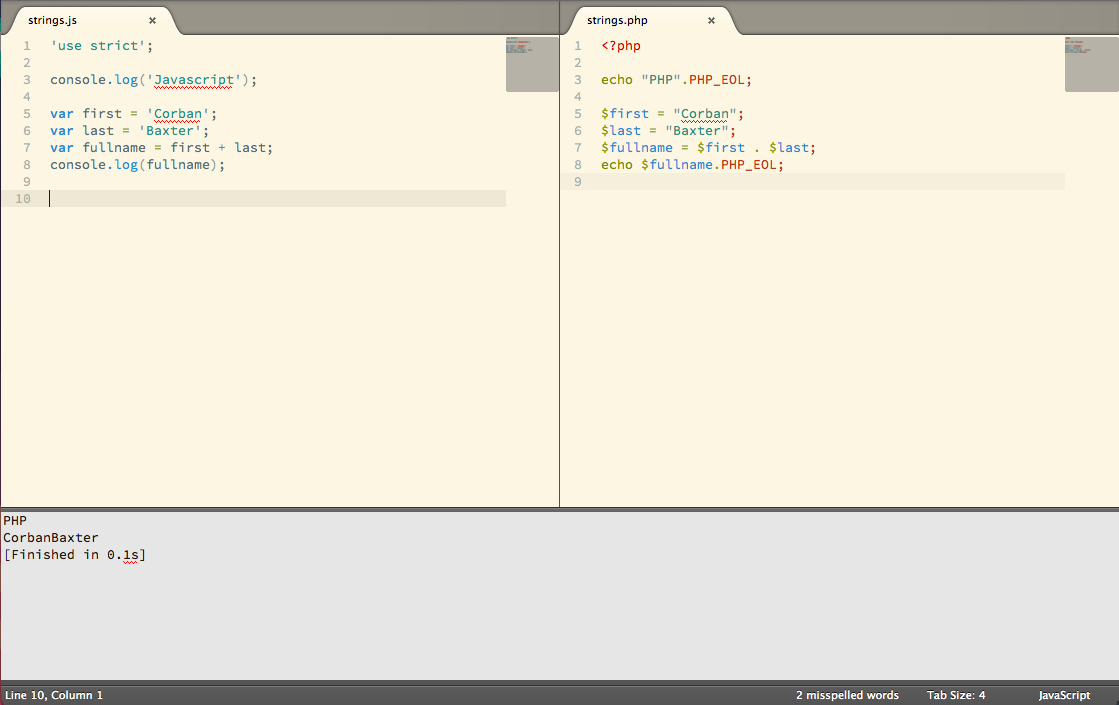
Task: Click line number 3 in strings.php gutter
Action: tap(577, 80)
